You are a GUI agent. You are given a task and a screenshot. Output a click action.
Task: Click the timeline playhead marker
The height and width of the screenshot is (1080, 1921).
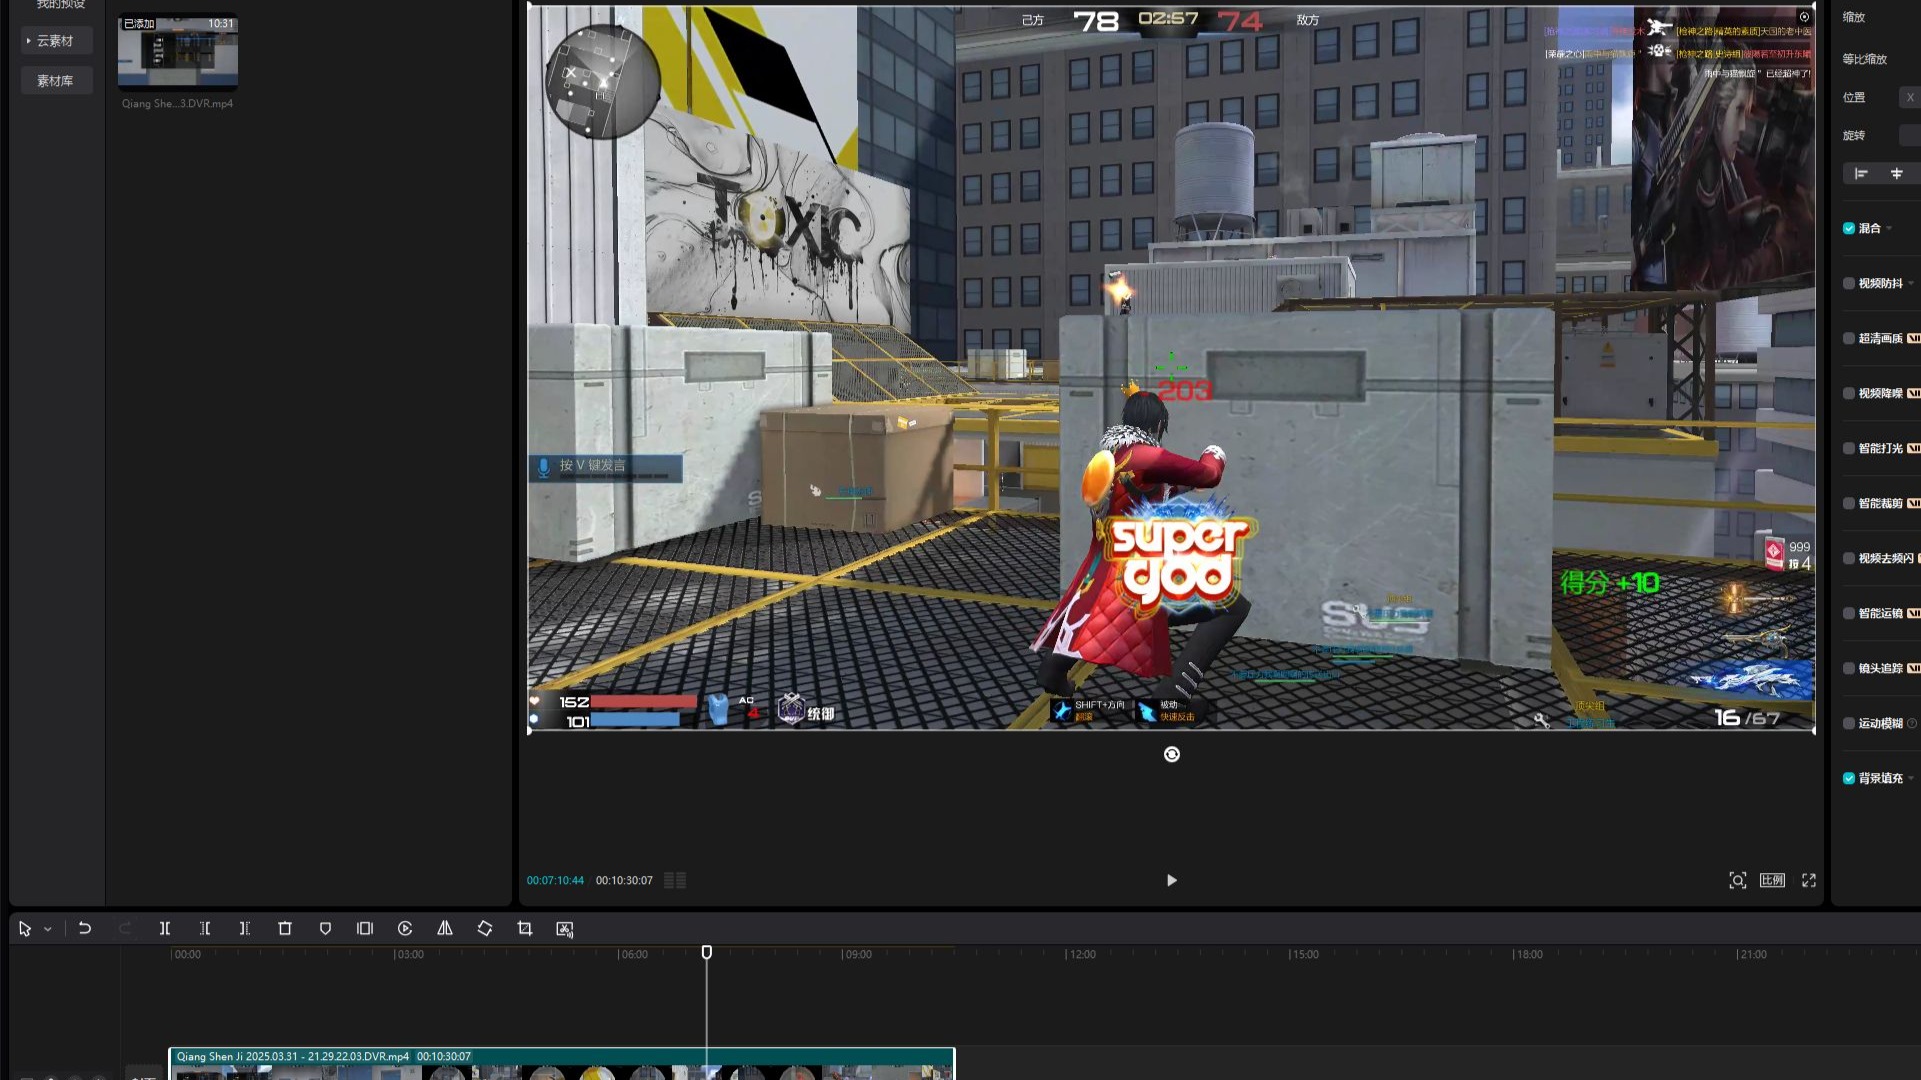pos(707,953)
